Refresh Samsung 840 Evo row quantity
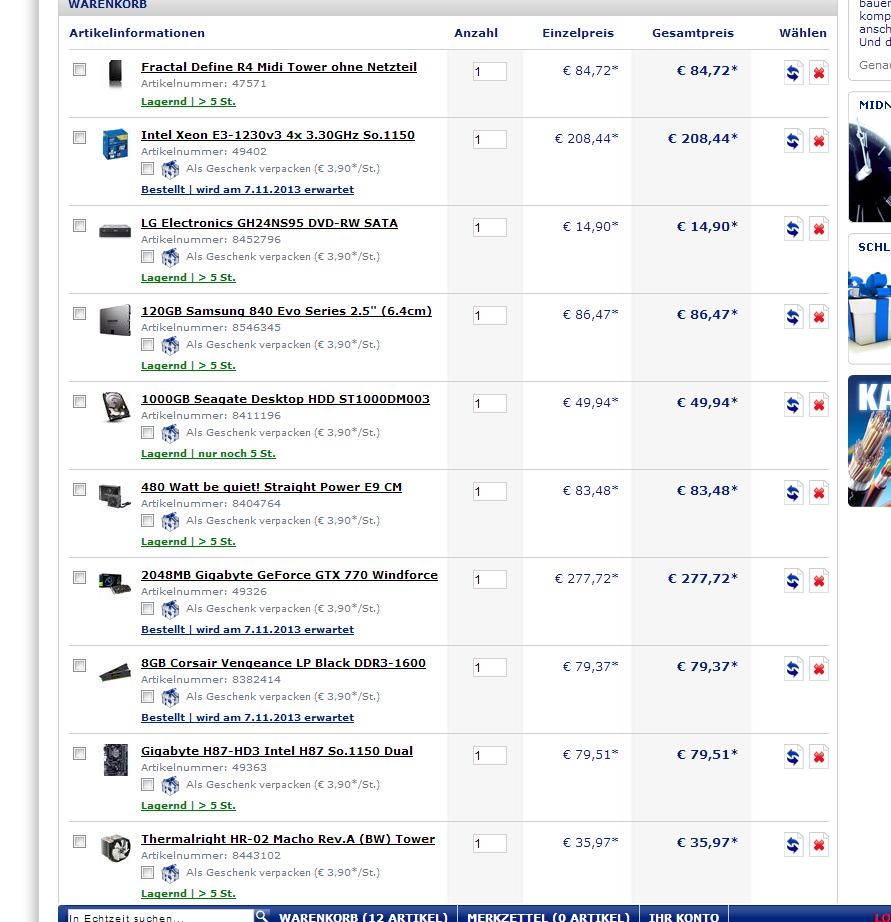This screenshot has width=891, height=922. click(793, 317)
